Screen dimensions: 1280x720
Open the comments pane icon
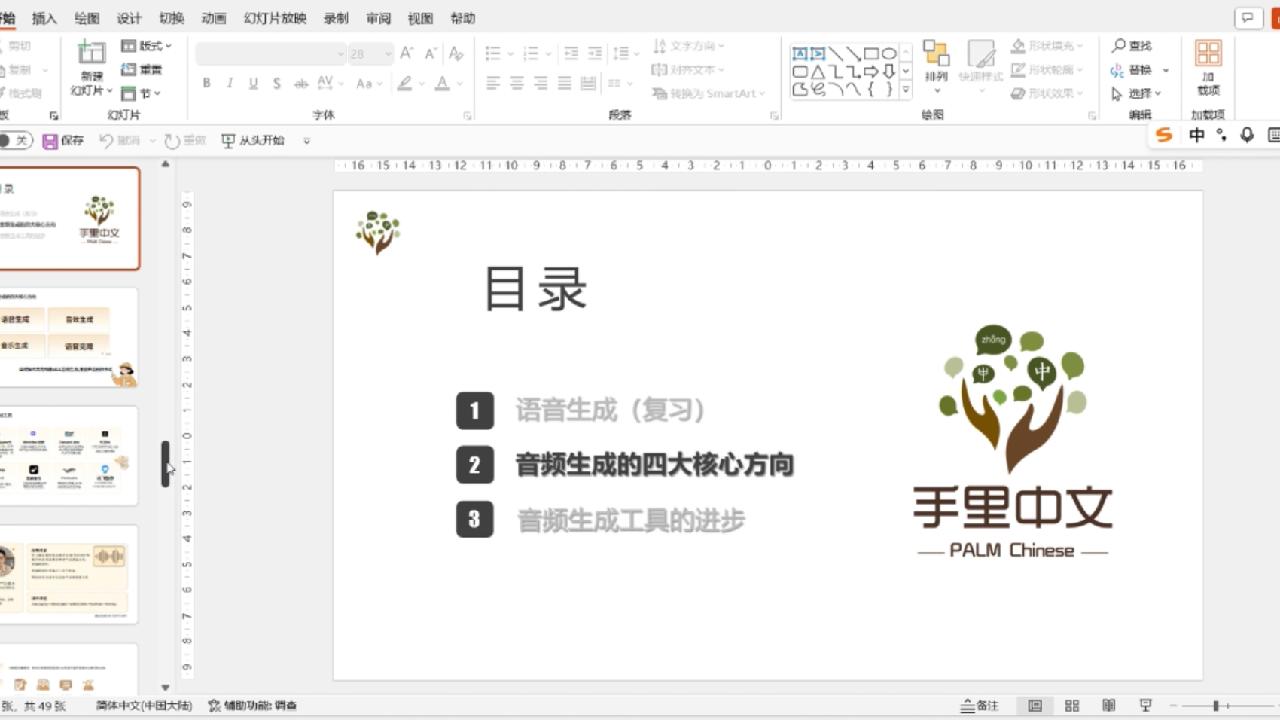click(x=1247, y=17)
